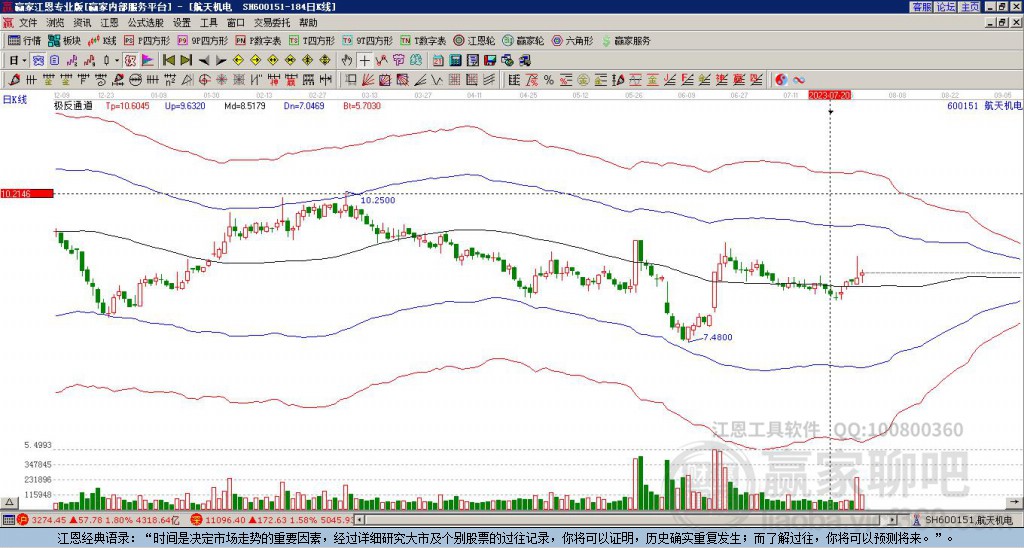Open 赢家服务 from the toolbar
Viewport: 1024px width, 548px height.
626,40
